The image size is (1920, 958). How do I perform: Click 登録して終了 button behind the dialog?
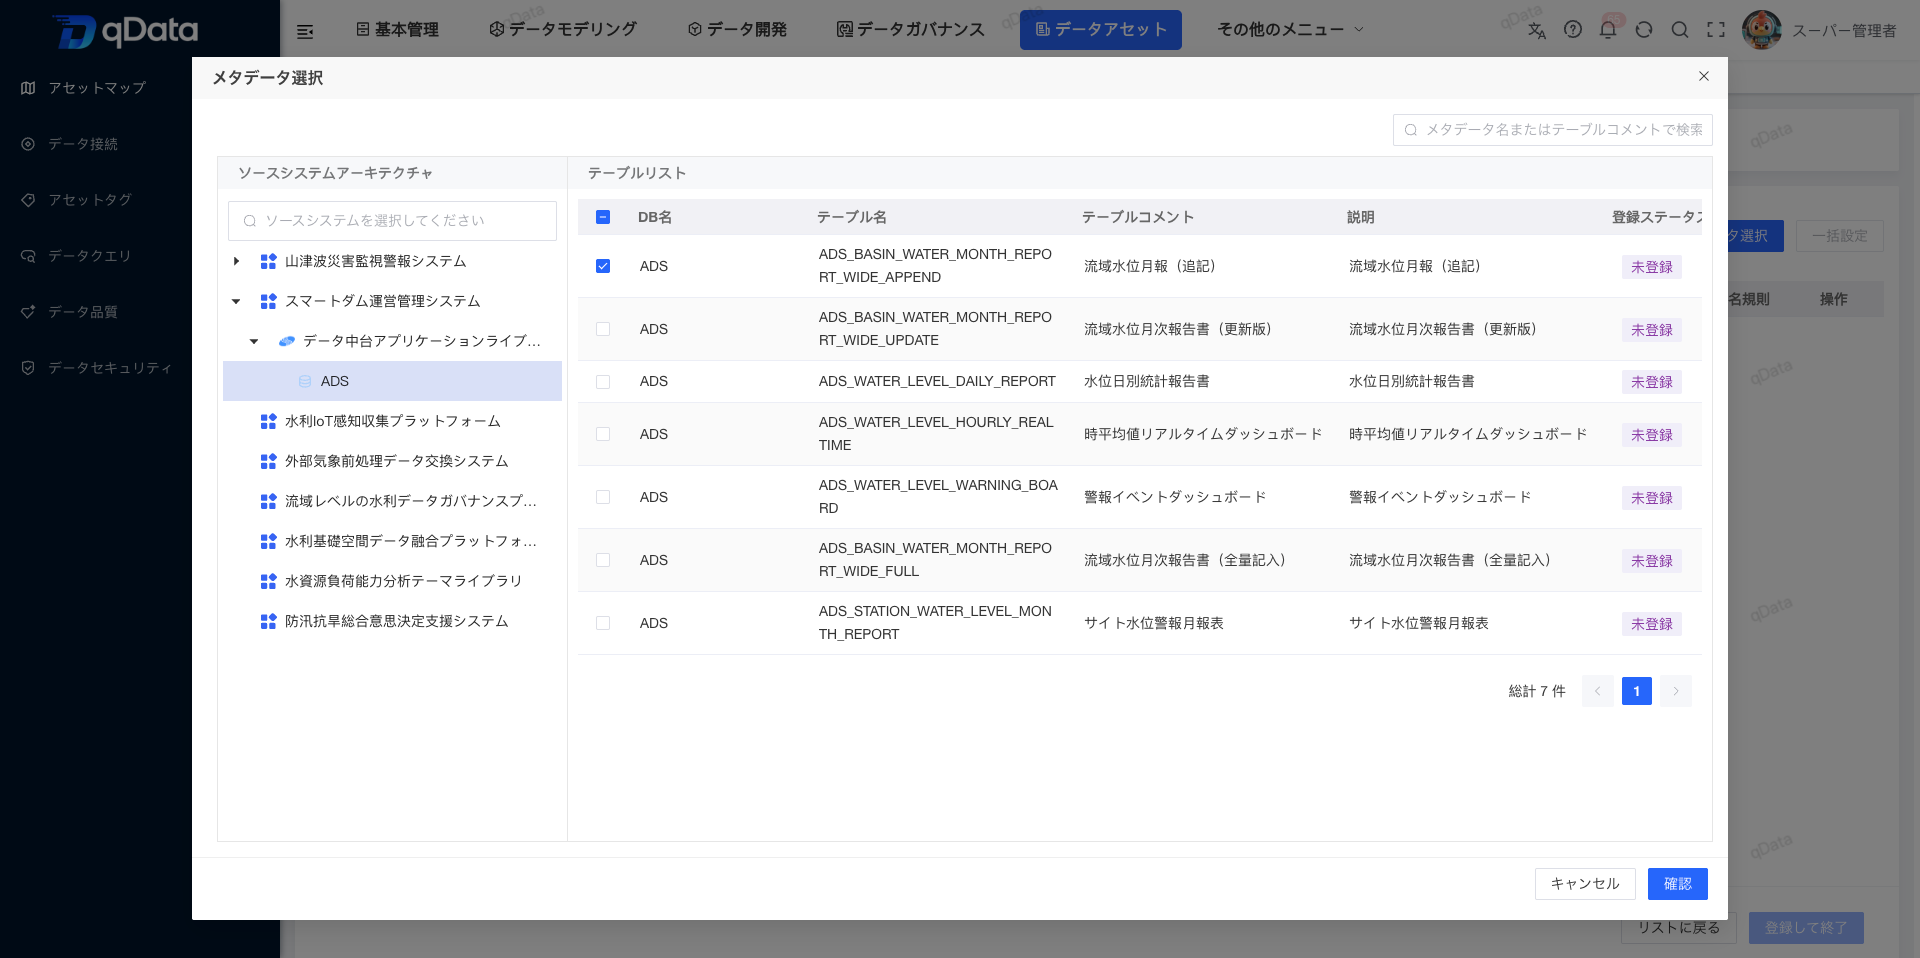pyautogui.click(x=1806, y=928)
